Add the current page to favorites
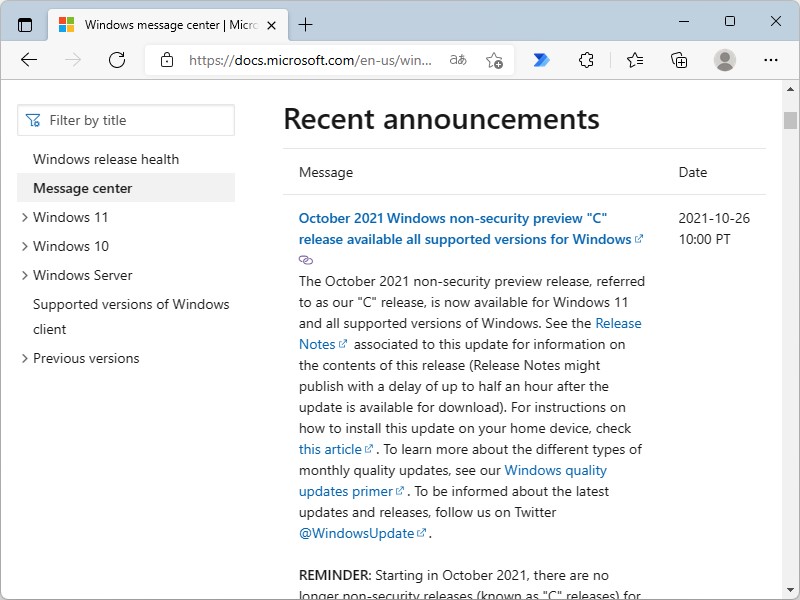Image resolution: width=800 pixels, height=600 pixels. [x=493, y=60]
